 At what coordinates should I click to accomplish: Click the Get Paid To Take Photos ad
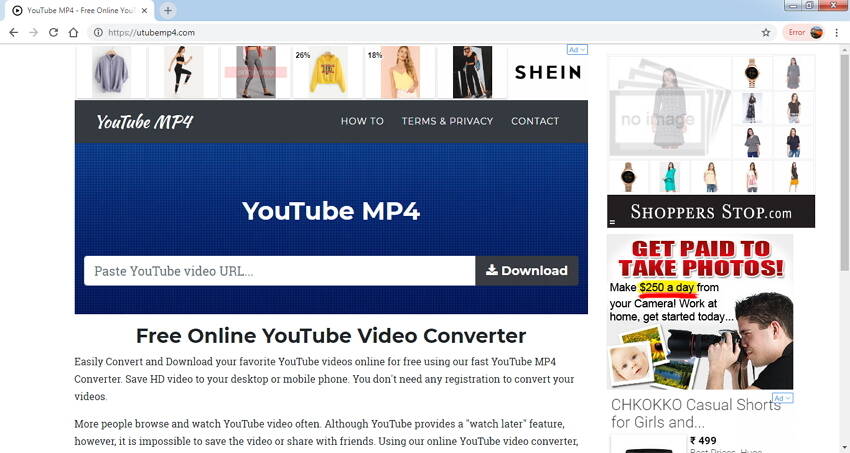(x=700, y=312)
